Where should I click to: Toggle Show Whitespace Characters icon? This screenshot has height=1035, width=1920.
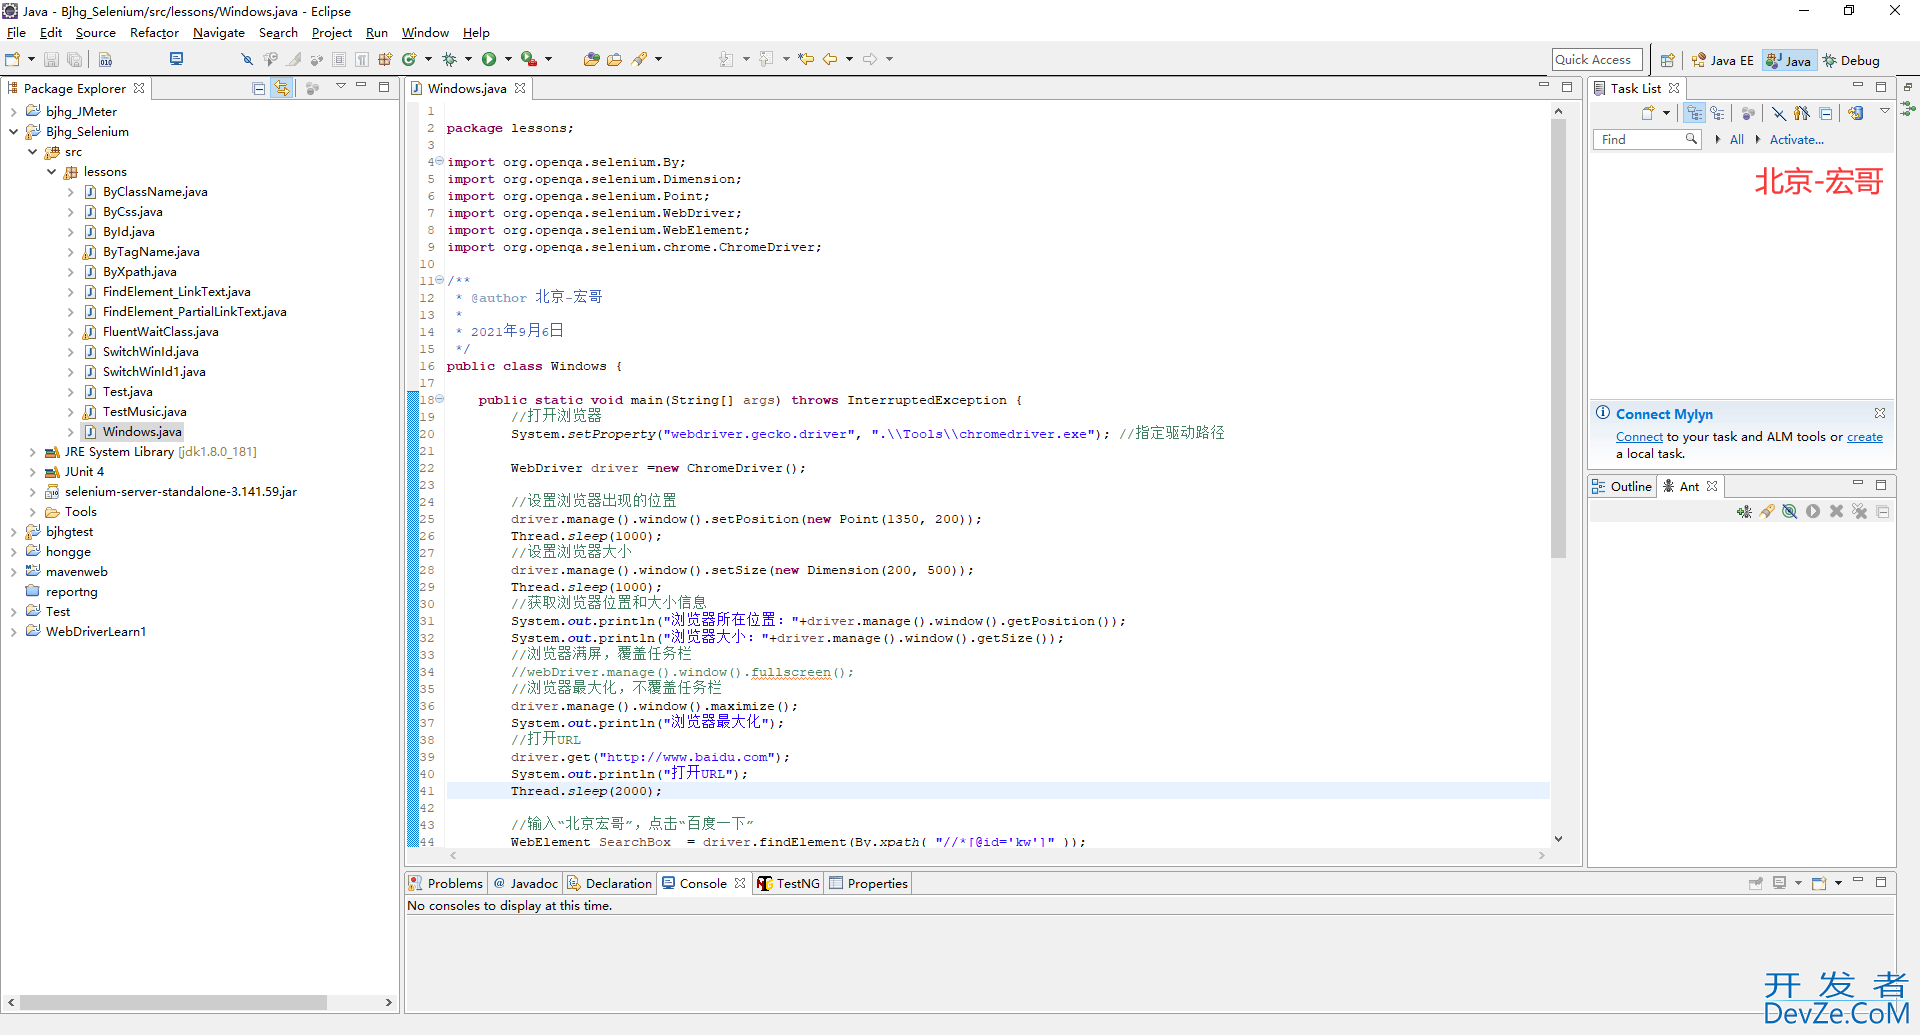[361, 59]
